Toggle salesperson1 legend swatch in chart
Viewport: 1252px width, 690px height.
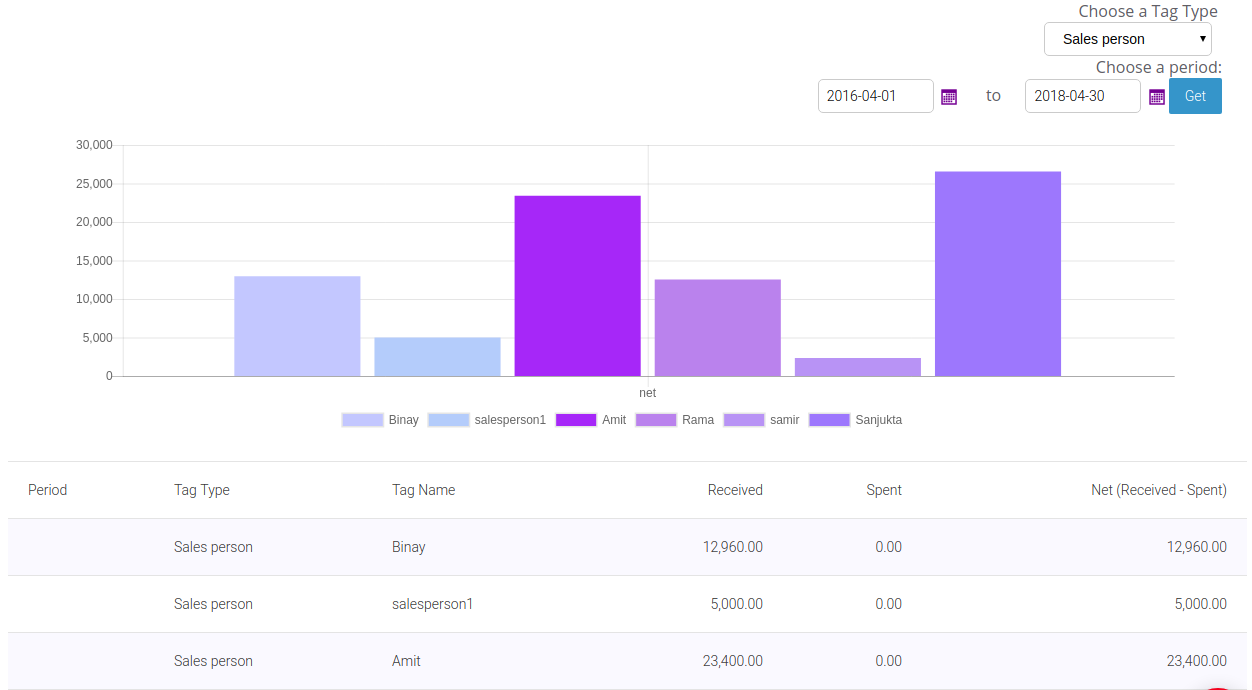[449, 420]
